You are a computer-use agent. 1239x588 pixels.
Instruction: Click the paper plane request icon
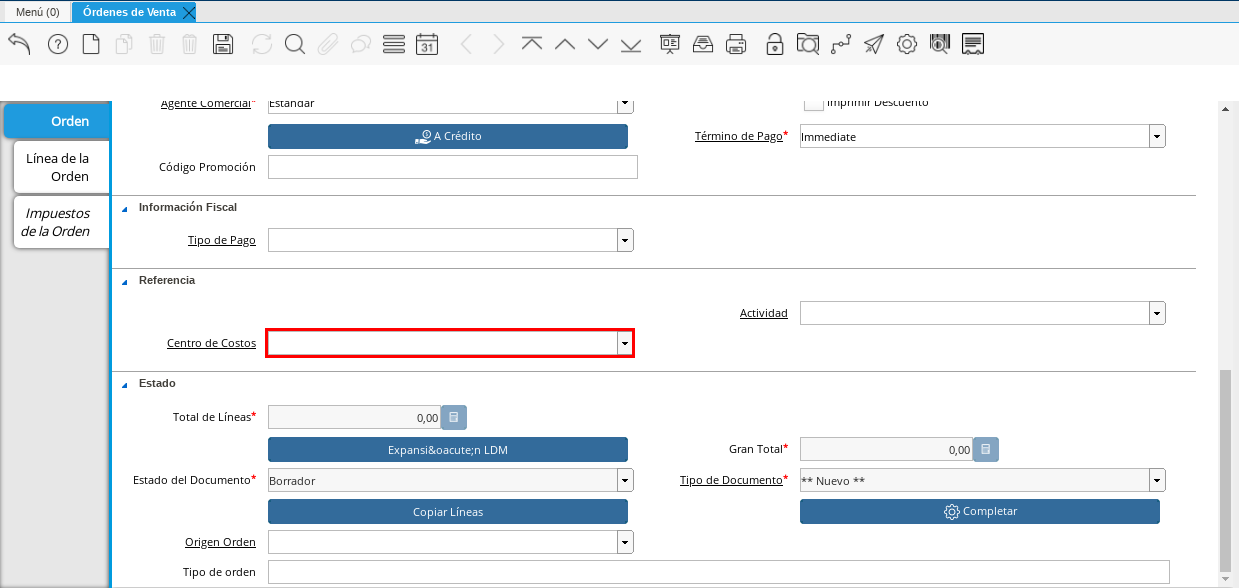tap(874, 44)
